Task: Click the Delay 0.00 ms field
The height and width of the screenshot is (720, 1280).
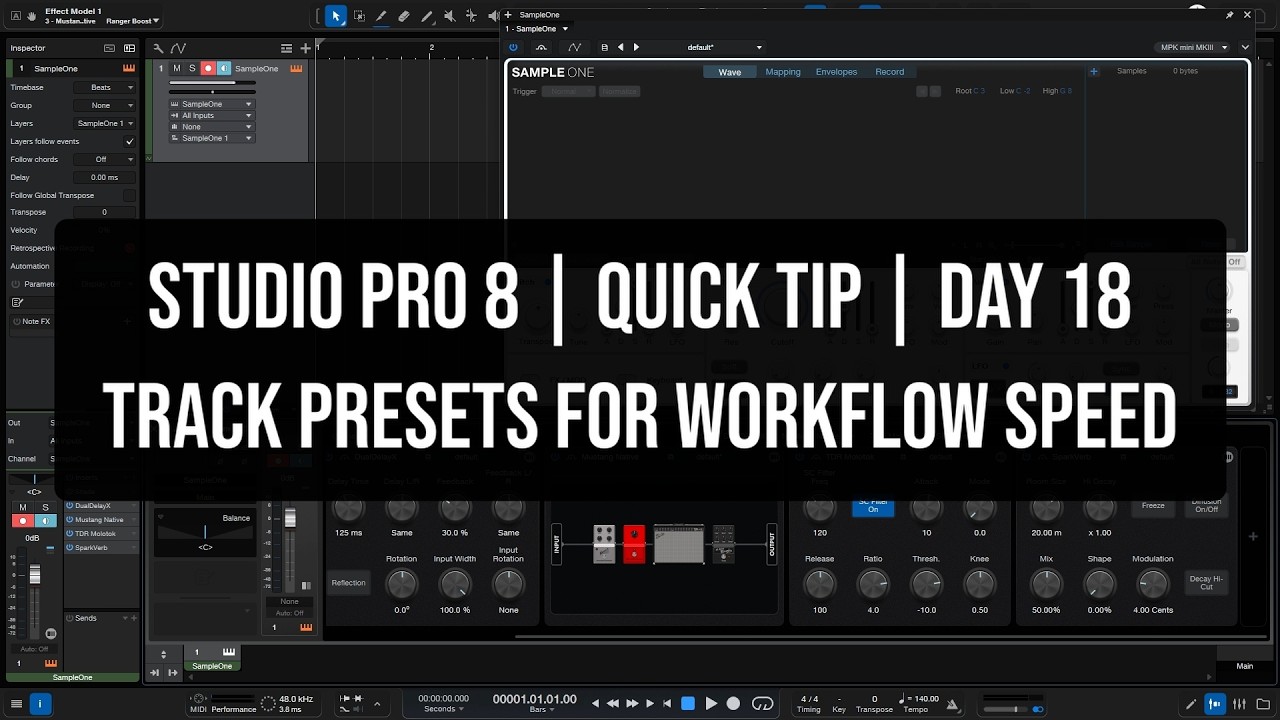Action: coord(105,177)
